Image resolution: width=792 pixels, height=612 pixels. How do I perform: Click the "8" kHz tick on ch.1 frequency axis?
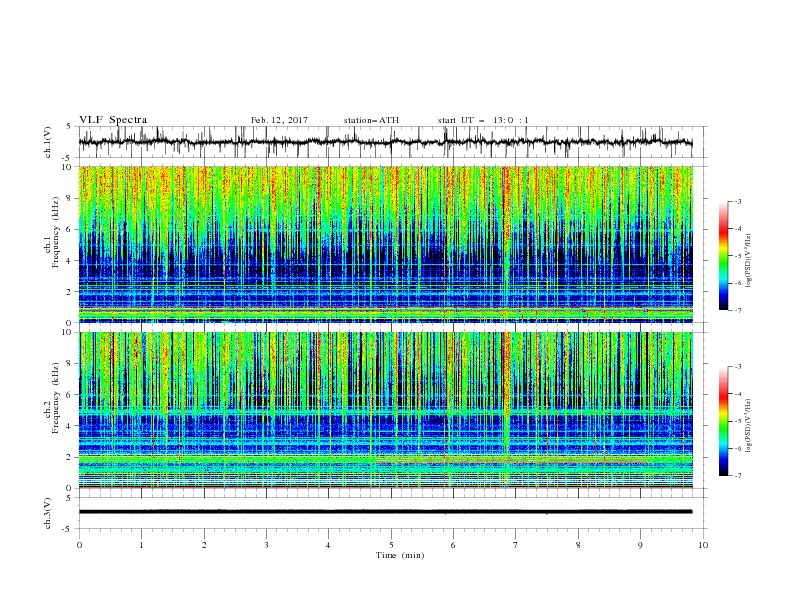click(x=70, y=198)
